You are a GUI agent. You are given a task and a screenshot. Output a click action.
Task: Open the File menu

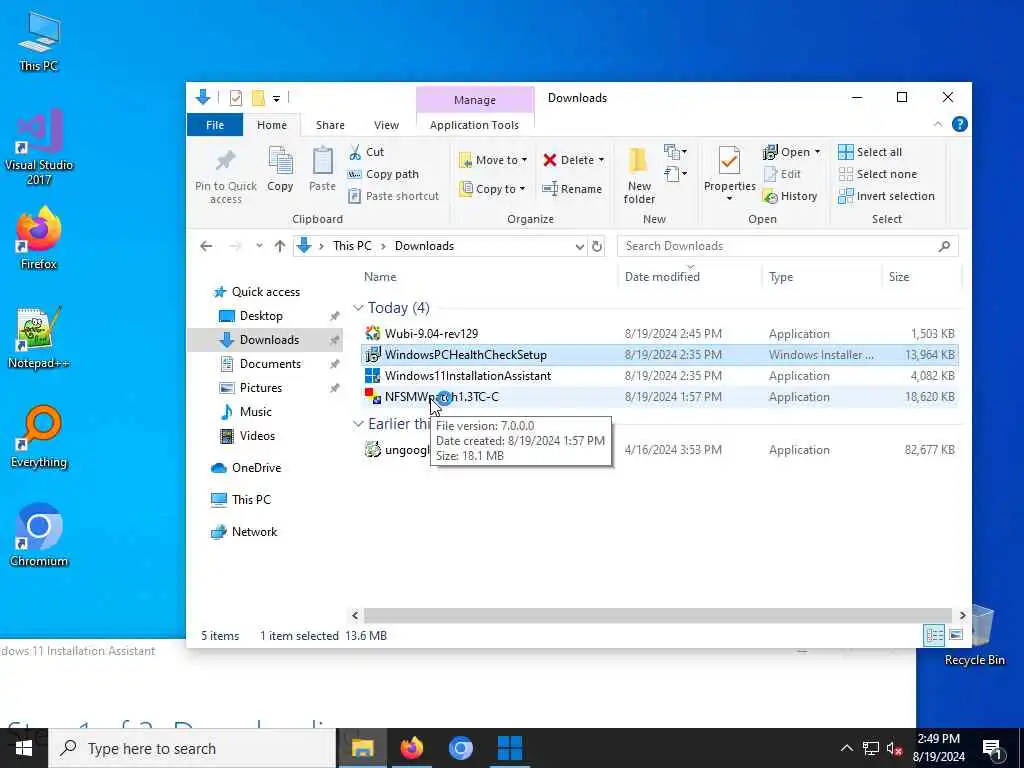[215, 125]
